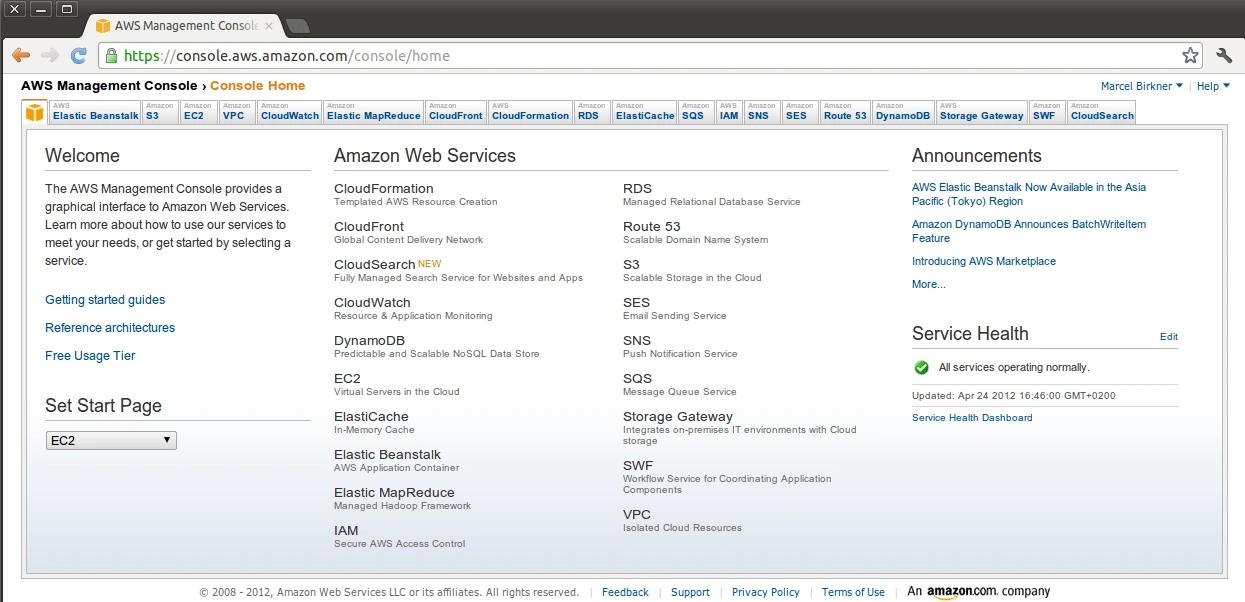Click the green padlock in address bar
This screenshot has width=1245, height=602.
[111, 56]
